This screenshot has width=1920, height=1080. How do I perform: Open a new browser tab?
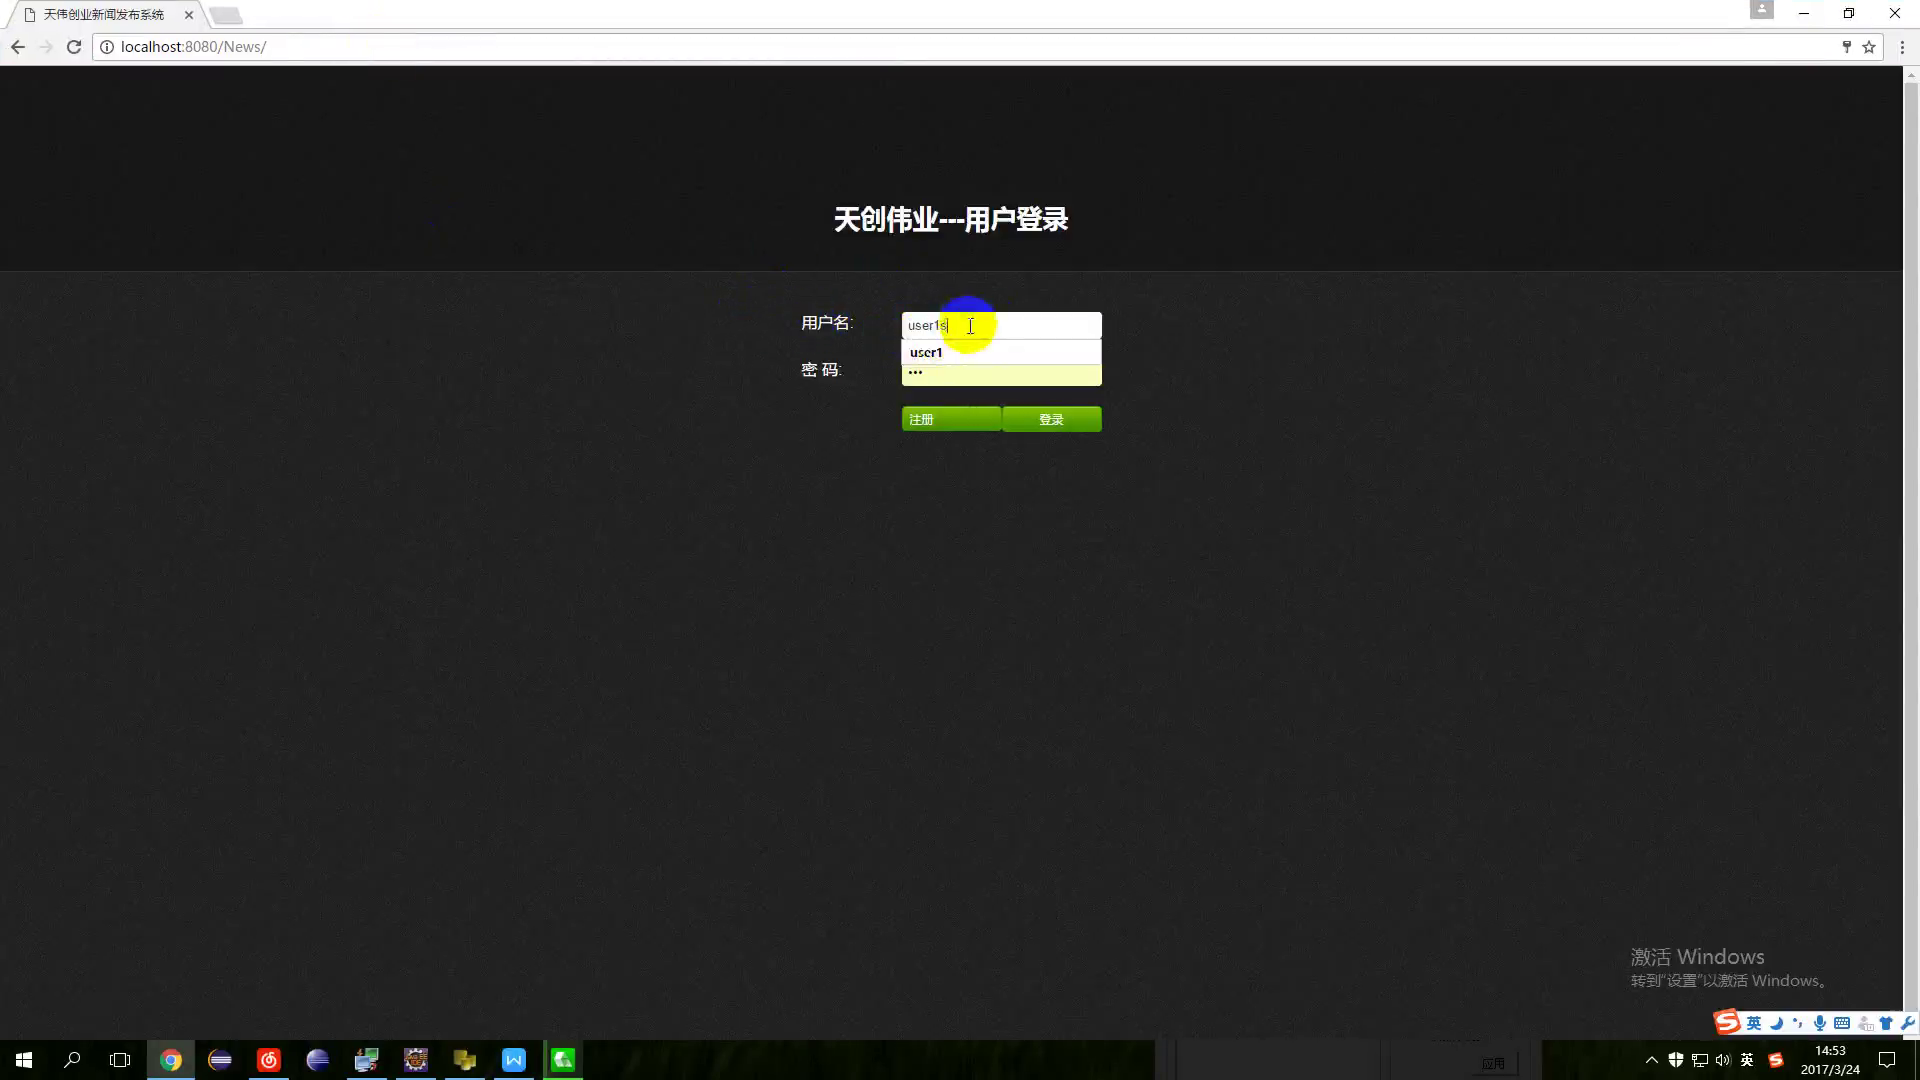[226, 15]
